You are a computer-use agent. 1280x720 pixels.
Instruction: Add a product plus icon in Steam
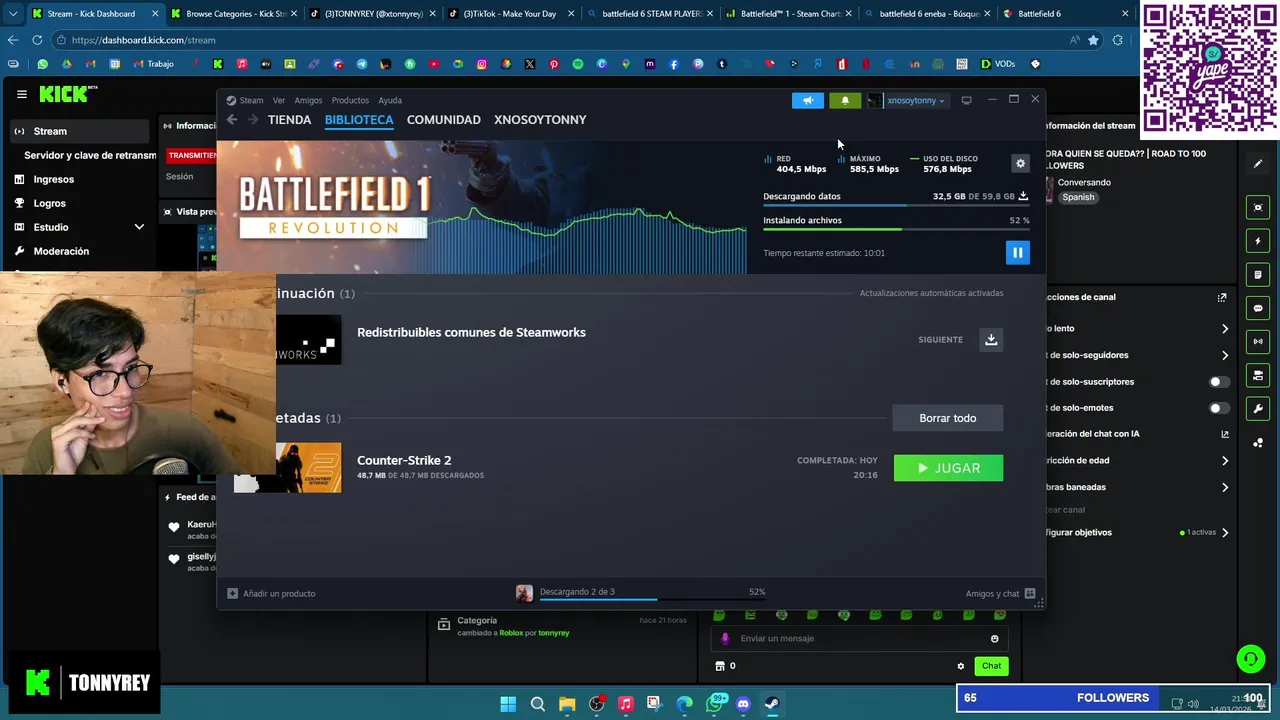click(x=233, y=594)
